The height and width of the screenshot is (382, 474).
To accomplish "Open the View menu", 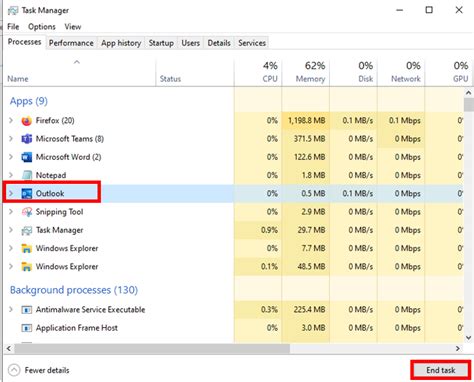I will [x=73, y=27].
